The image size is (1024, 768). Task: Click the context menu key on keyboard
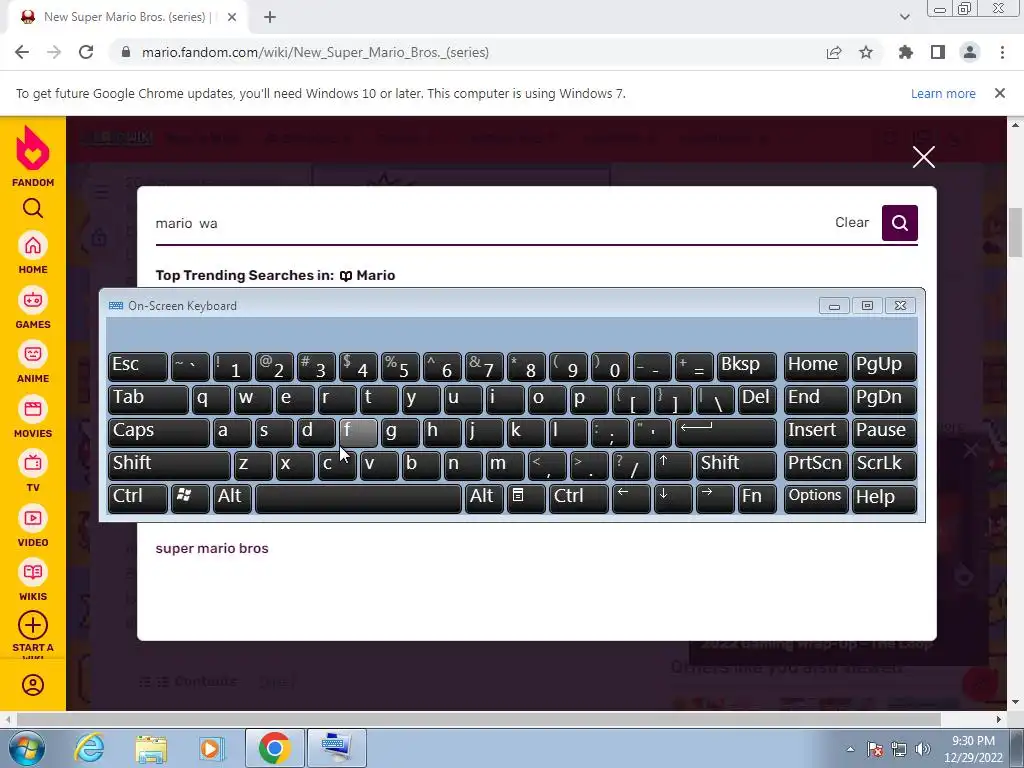coord(526,498)
